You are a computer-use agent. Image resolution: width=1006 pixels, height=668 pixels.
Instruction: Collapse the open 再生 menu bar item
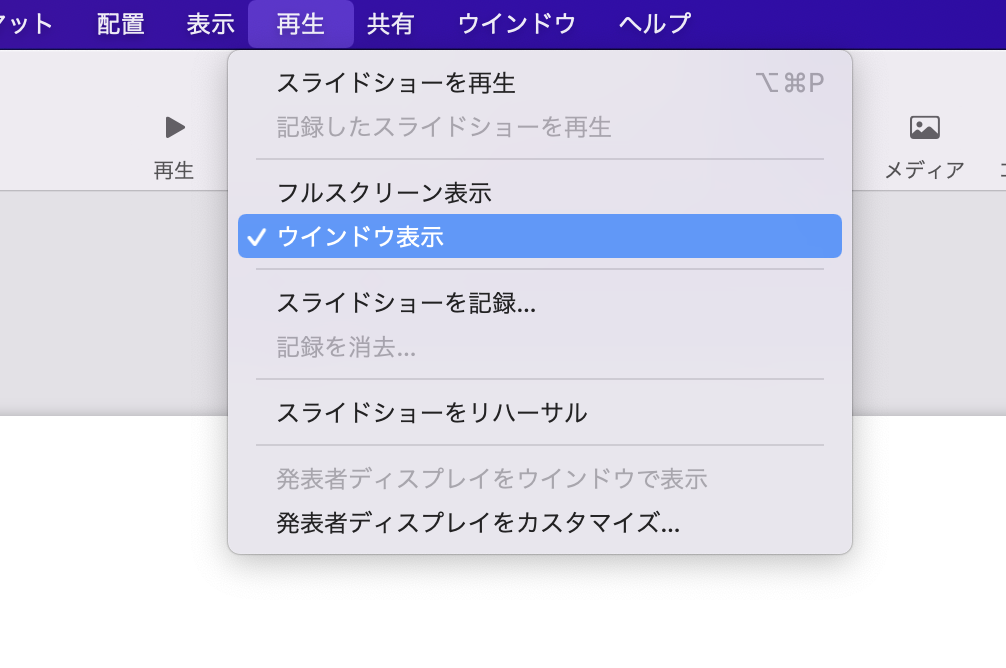(300, 24)
